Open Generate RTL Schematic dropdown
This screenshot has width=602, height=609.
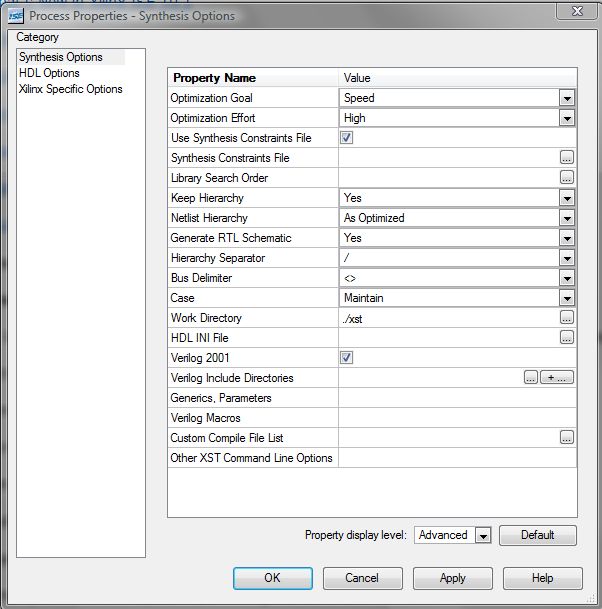click(567, 238)
